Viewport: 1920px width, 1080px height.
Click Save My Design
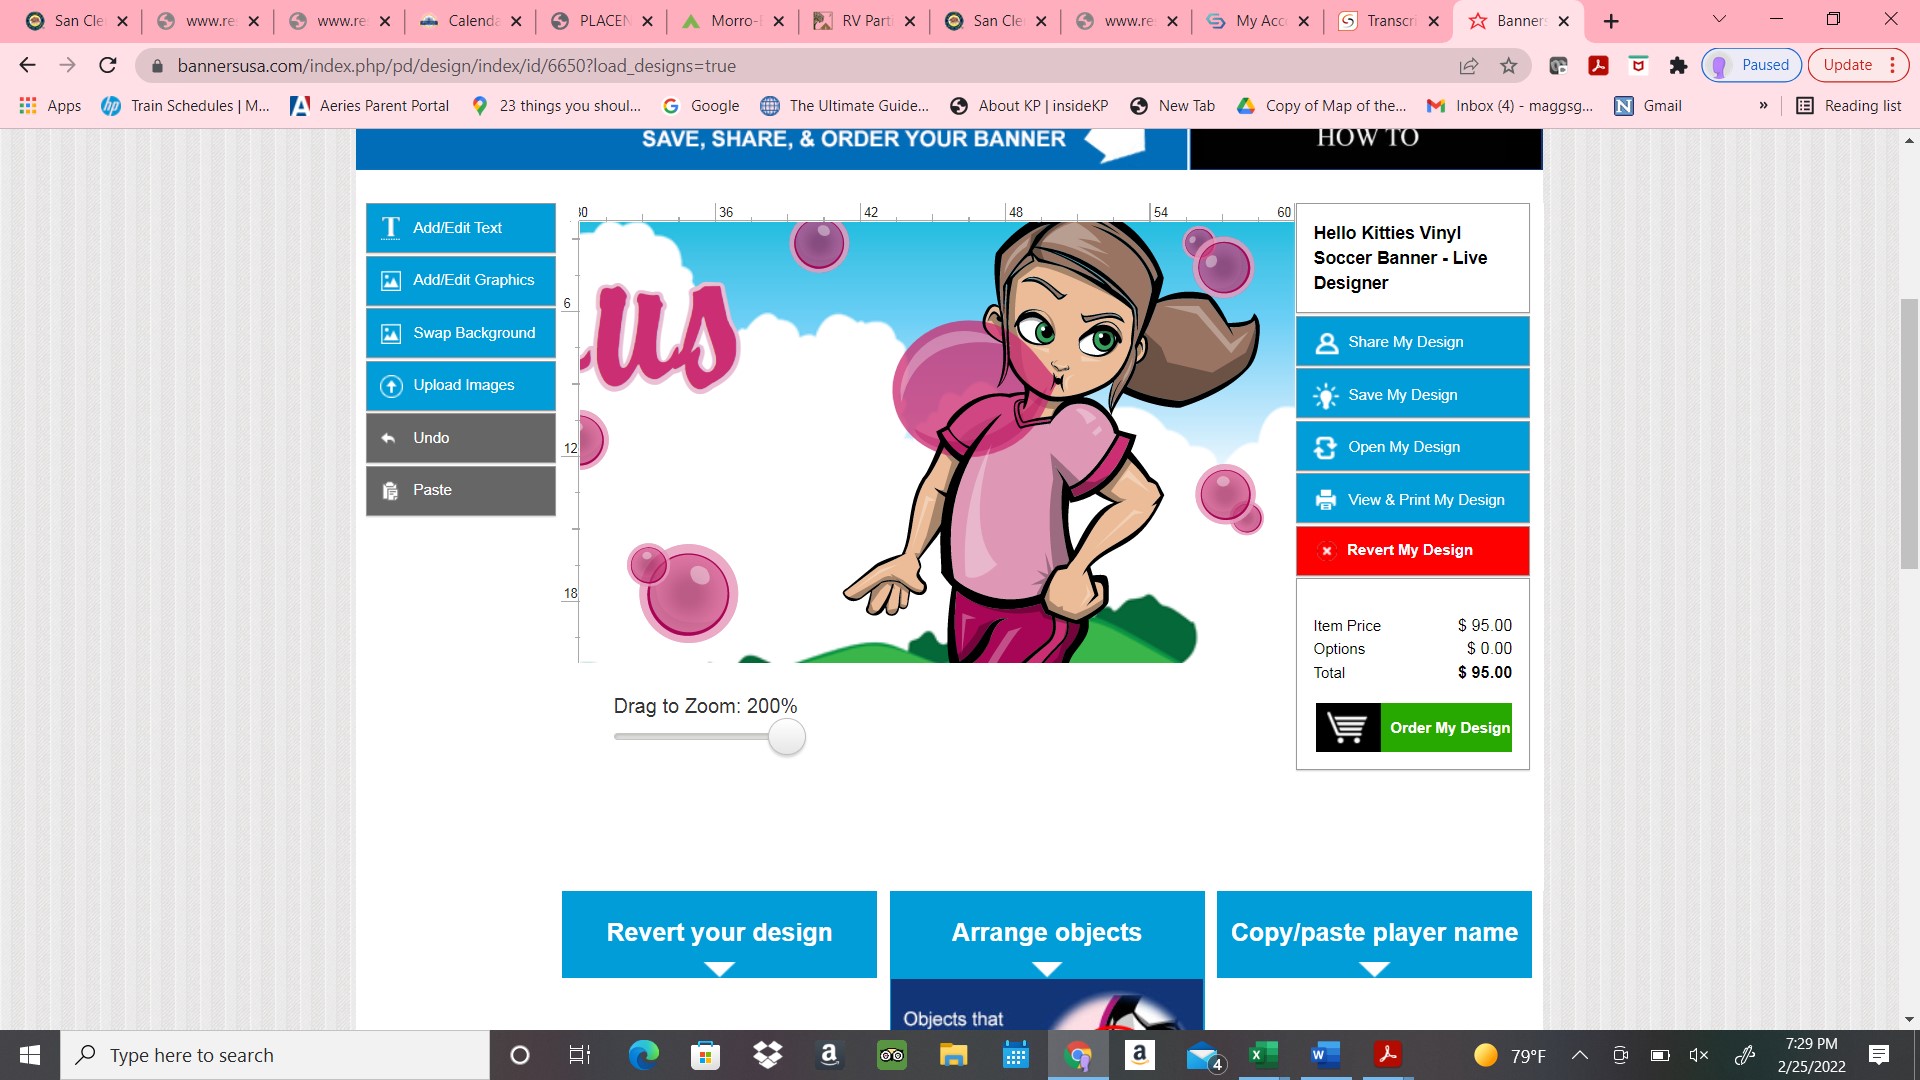pyautogui.click(x=1412, y=395)
